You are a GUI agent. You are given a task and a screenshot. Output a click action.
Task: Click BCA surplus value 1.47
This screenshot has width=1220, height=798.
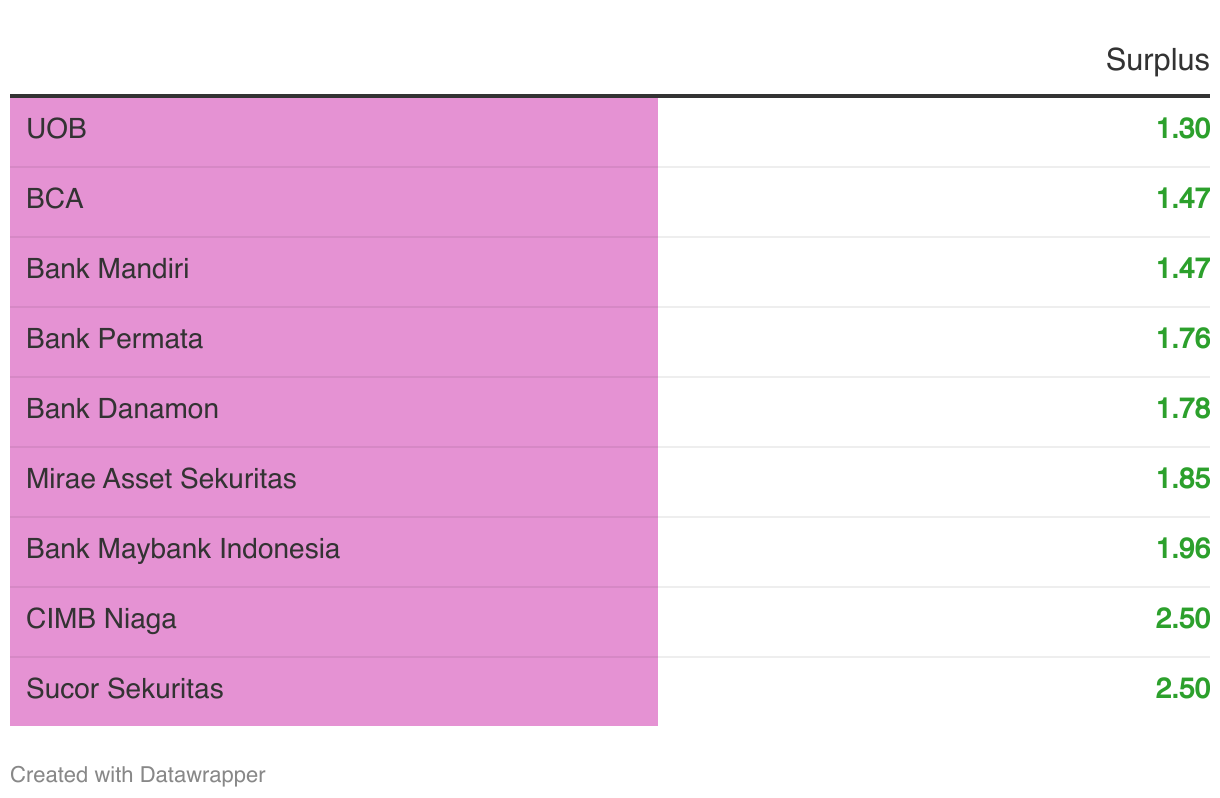[1183, 199]
